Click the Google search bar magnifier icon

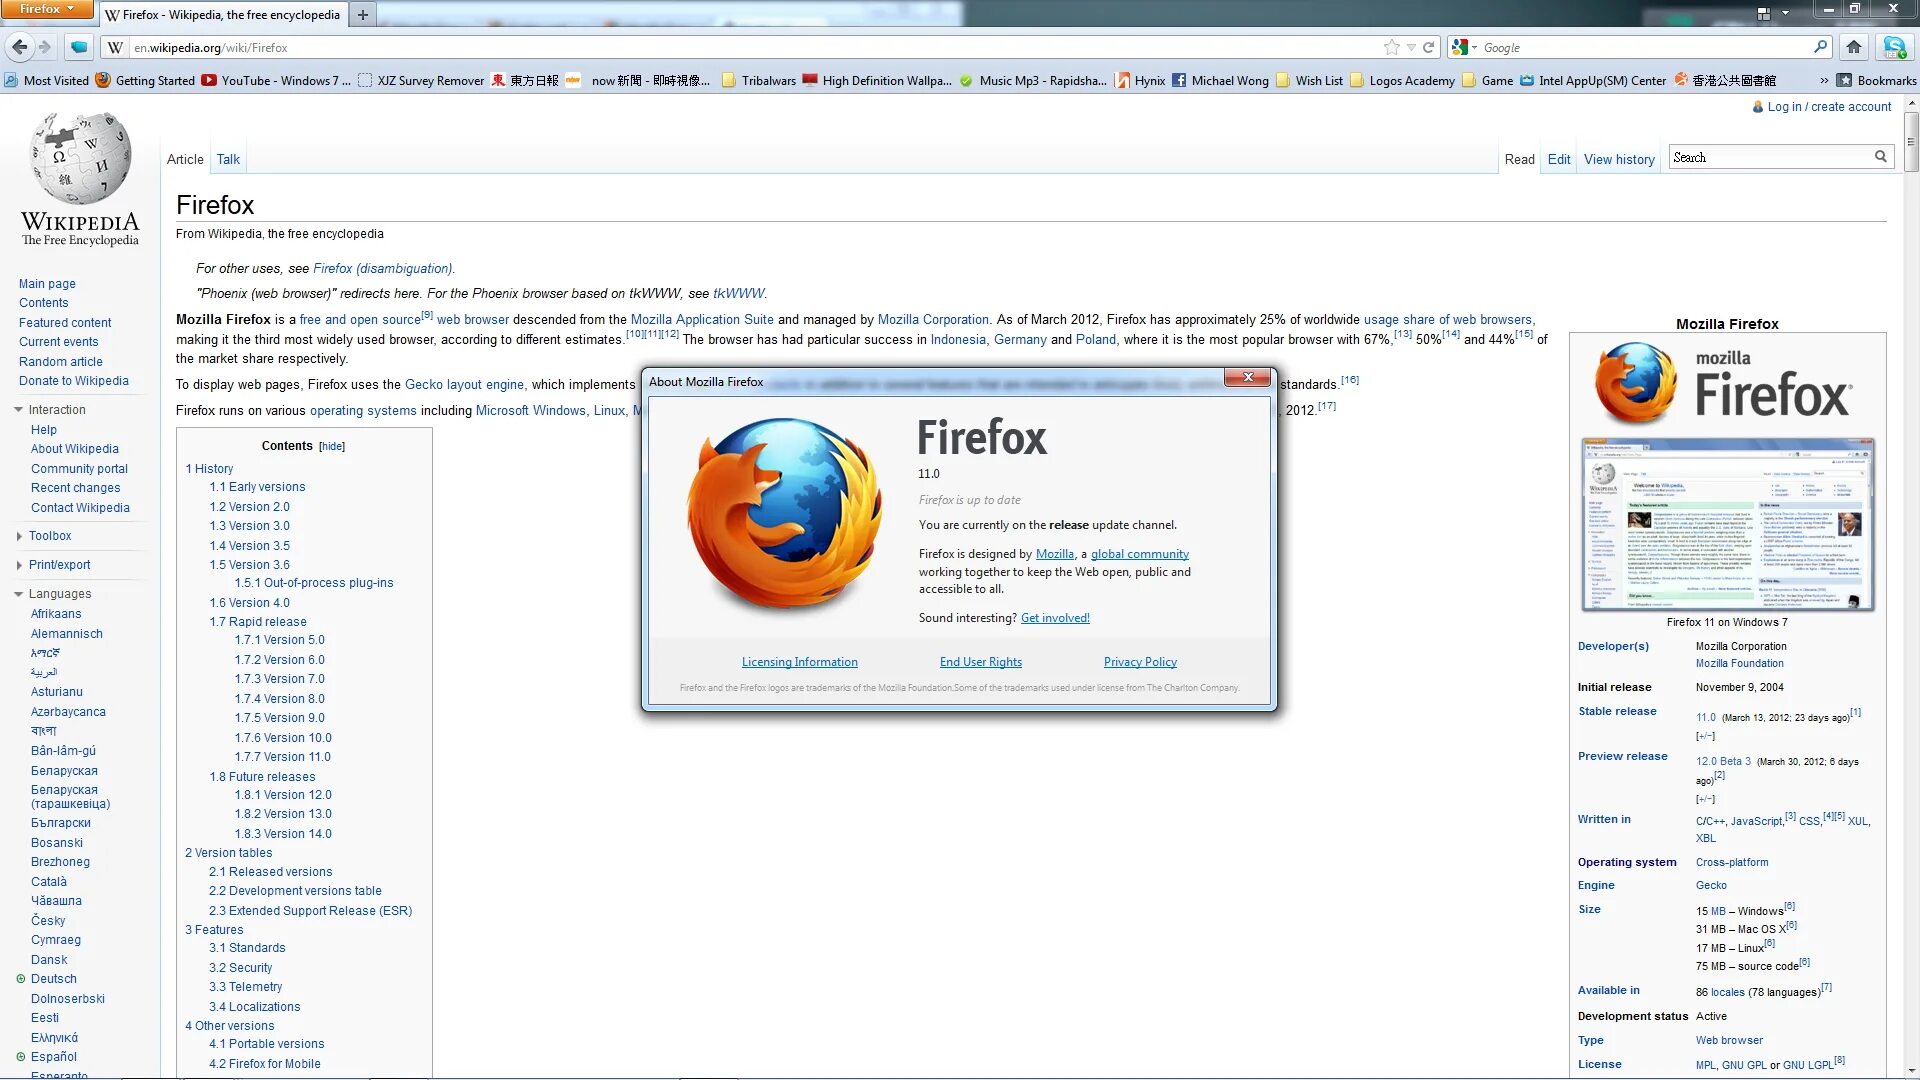1820,47
